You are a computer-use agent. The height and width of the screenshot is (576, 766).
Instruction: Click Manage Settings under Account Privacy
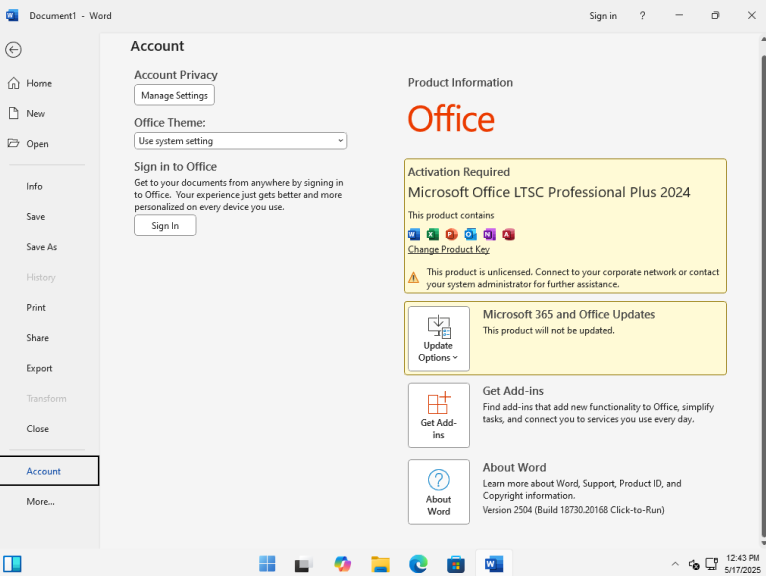click(174, 95)
